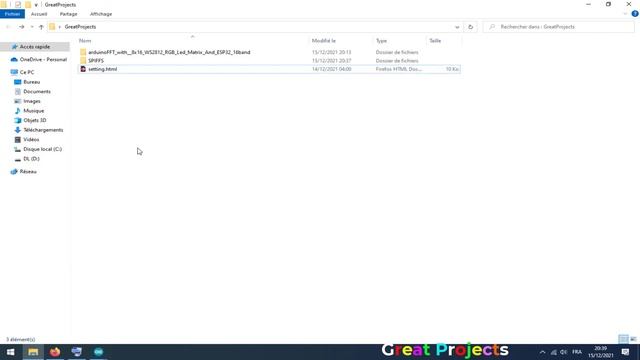Screen dimensions: 640x360
Task: Sort by the Taille column header
Action: (435, 41)
